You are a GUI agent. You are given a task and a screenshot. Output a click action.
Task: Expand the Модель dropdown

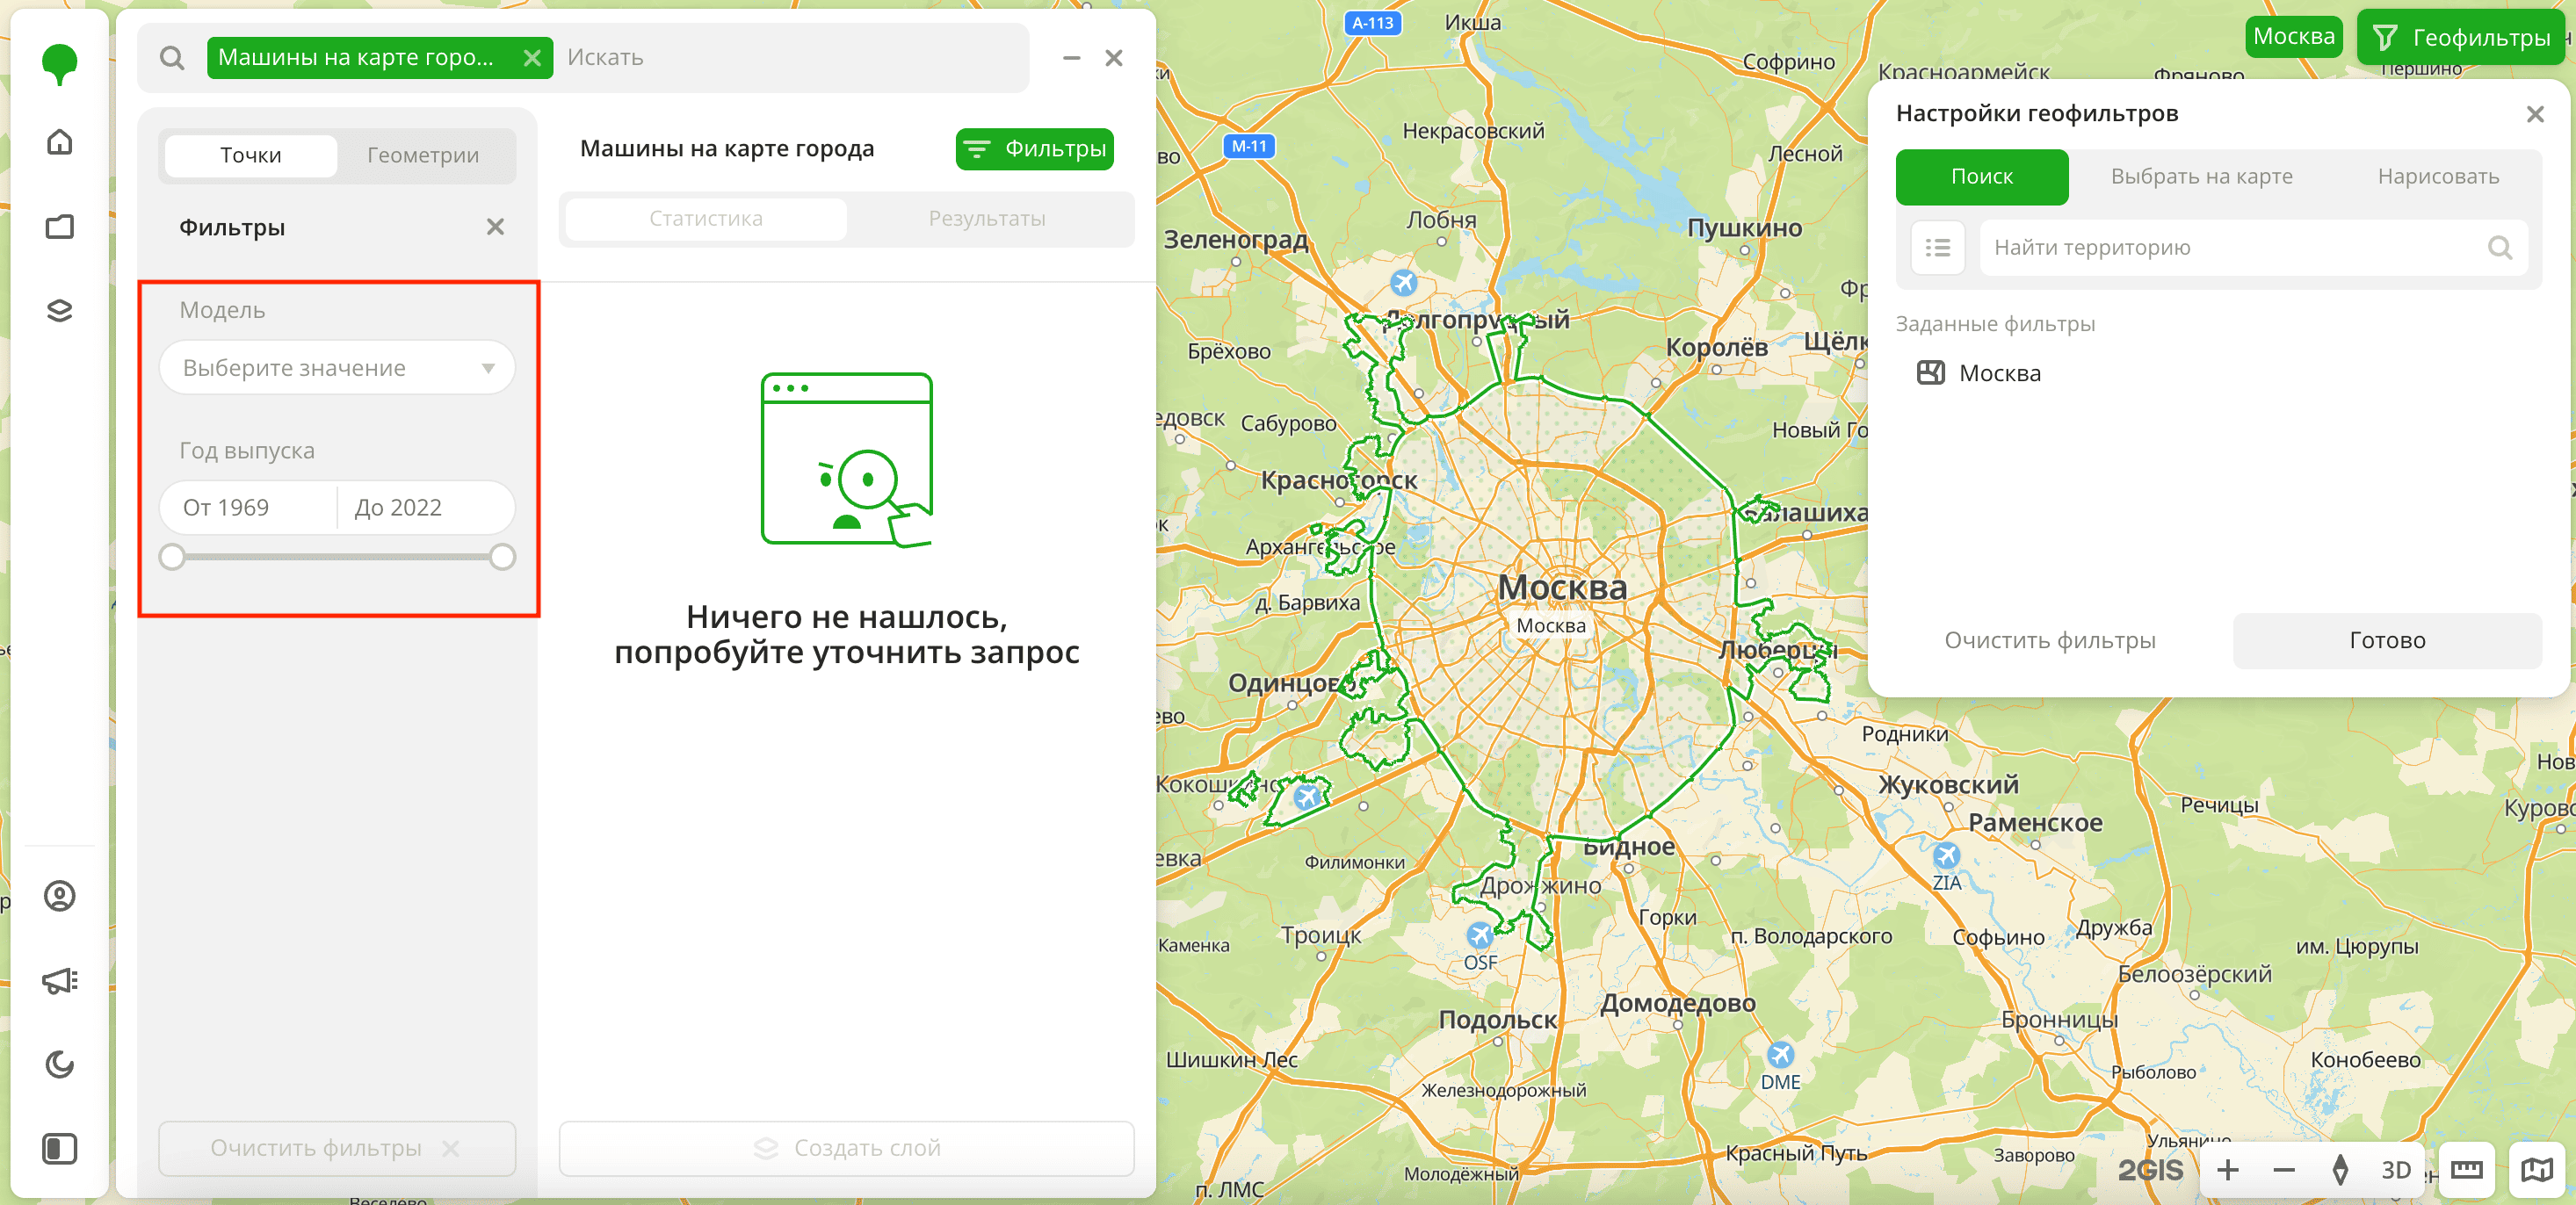[x=337, y=368]
